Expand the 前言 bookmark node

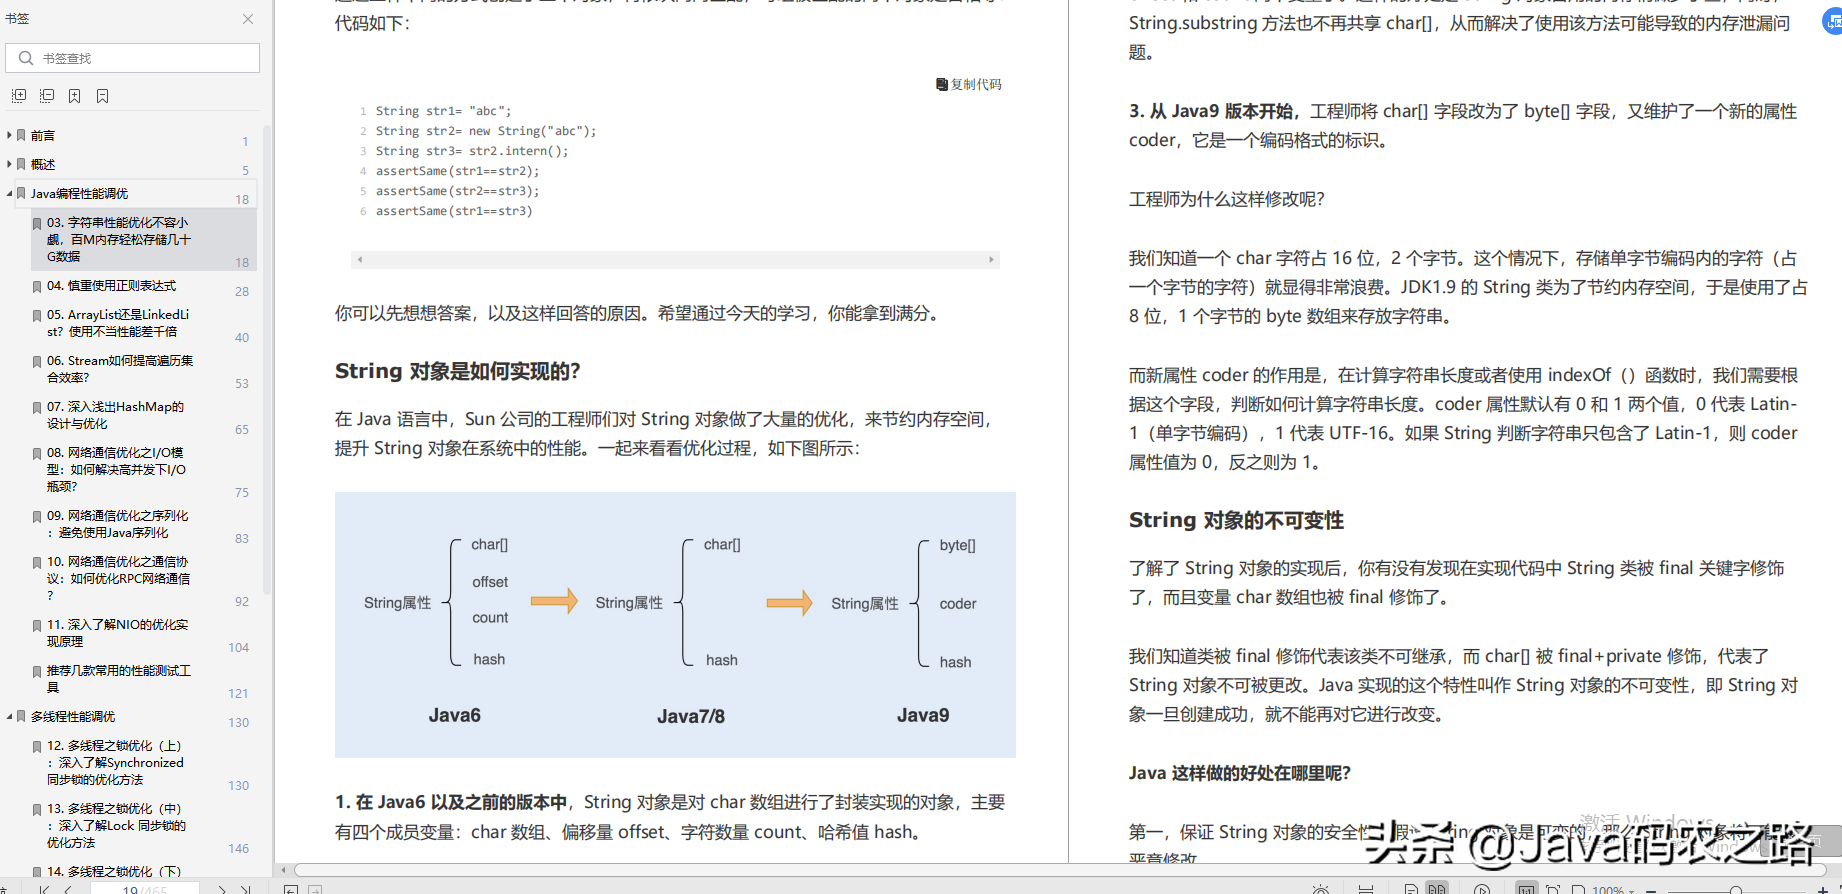9,135
